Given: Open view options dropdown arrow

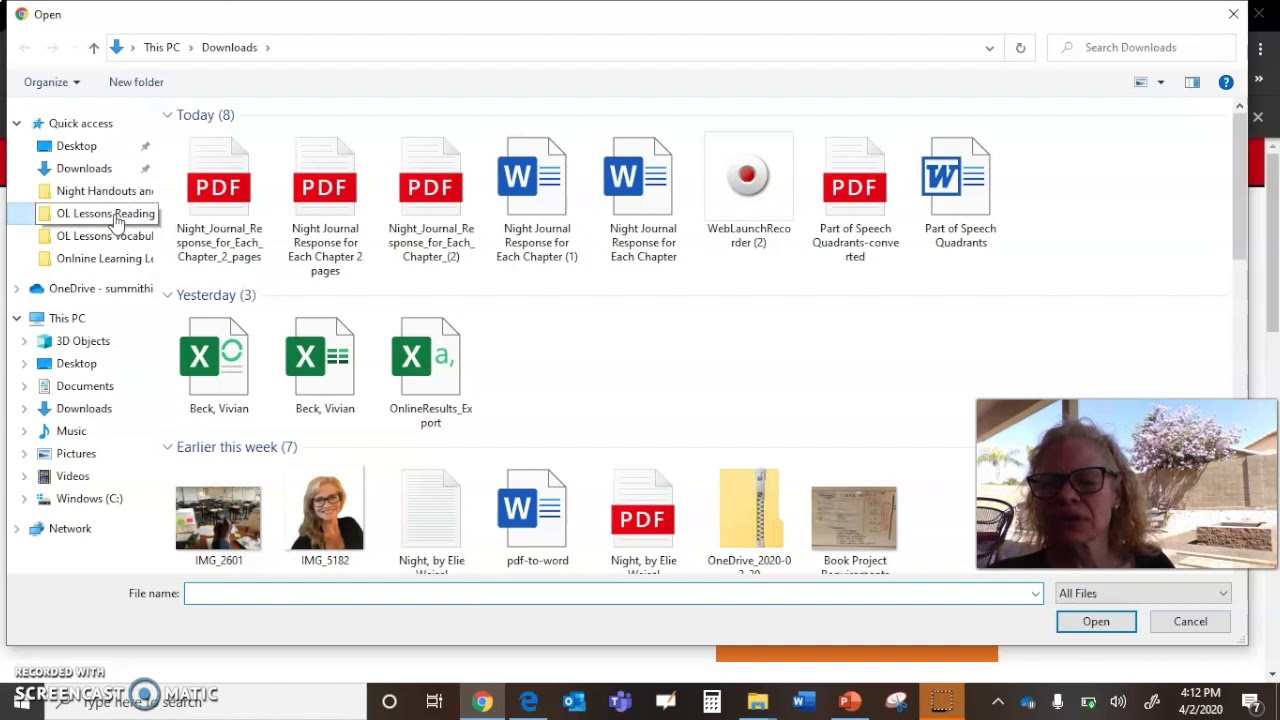Looking at the screenshot, I should pyautogui.click(x=1161, y=82).
